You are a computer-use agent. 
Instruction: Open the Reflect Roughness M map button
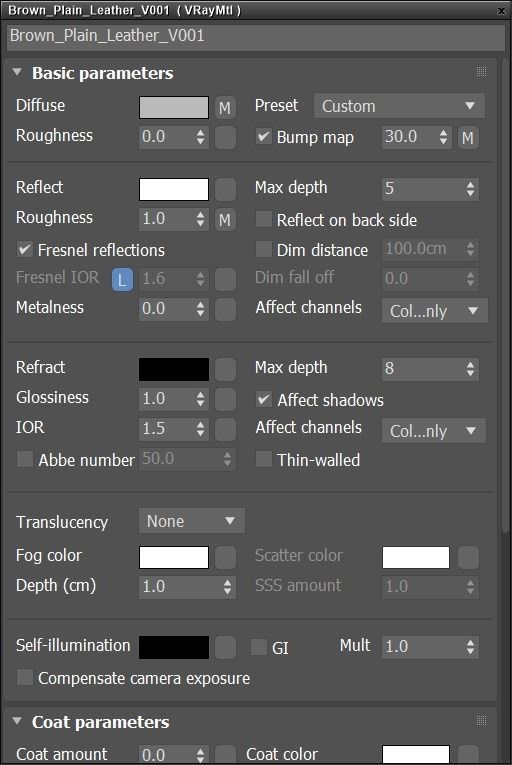(225, 220)
